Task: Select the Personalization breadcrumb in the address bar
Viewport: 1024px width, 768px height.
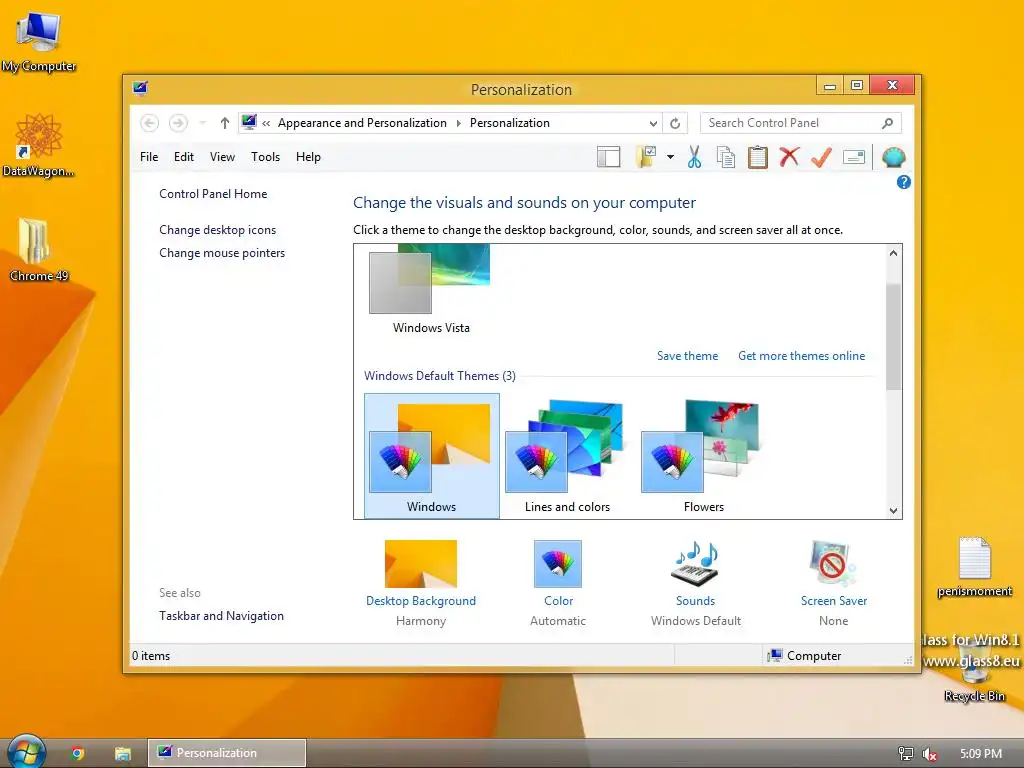Action: point(509,123)
